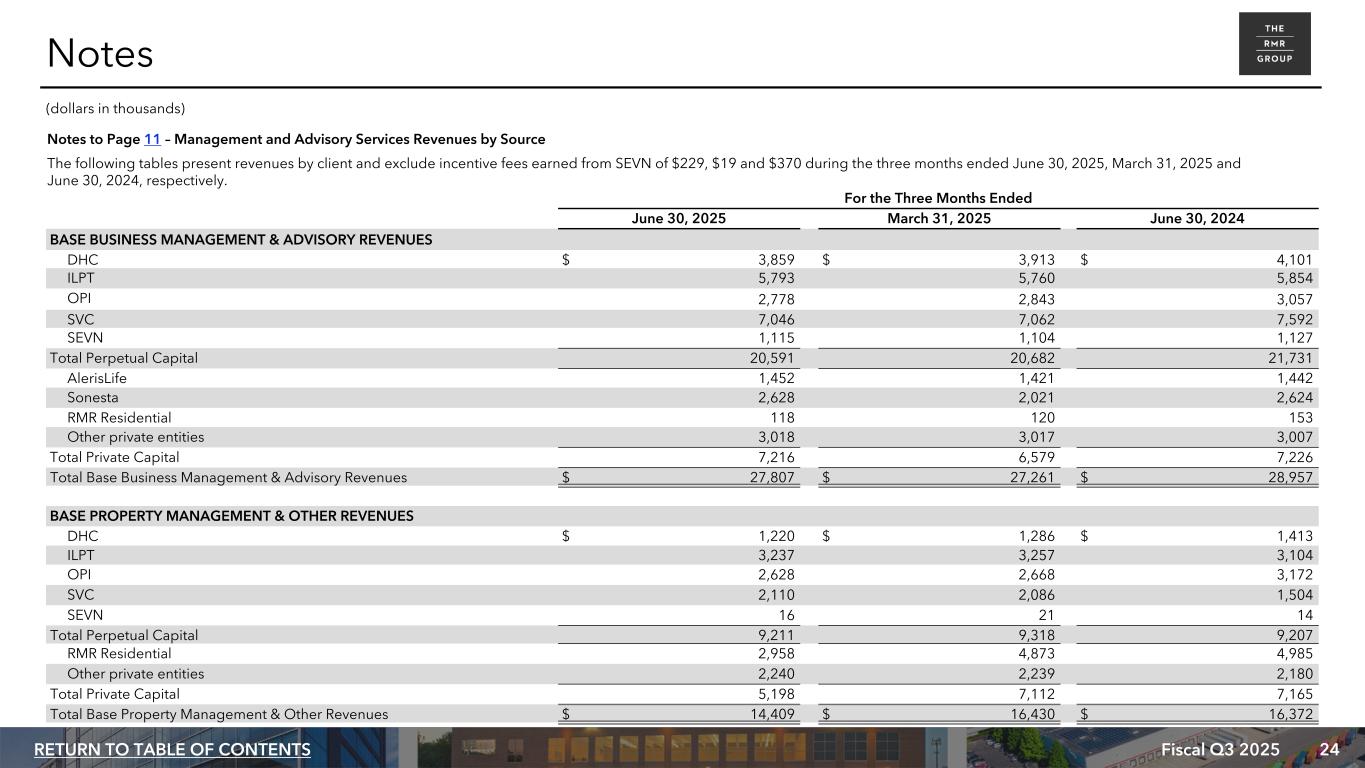Click the page number 24
The image size is (1365, 768).
pos(1329,750)
